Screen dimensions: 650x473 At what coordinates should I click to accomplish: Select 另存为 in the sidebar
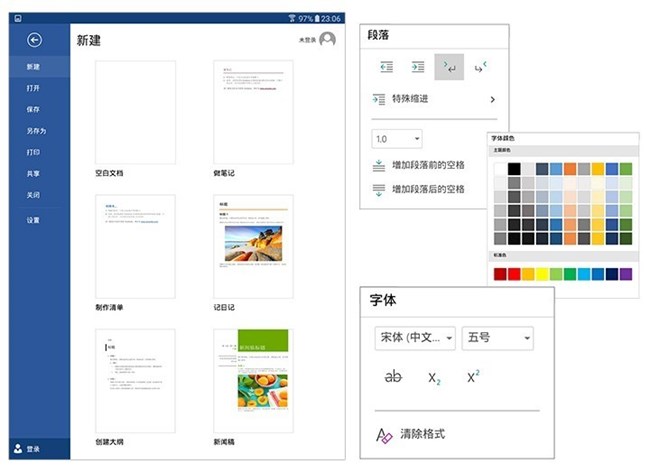point(36,131)
